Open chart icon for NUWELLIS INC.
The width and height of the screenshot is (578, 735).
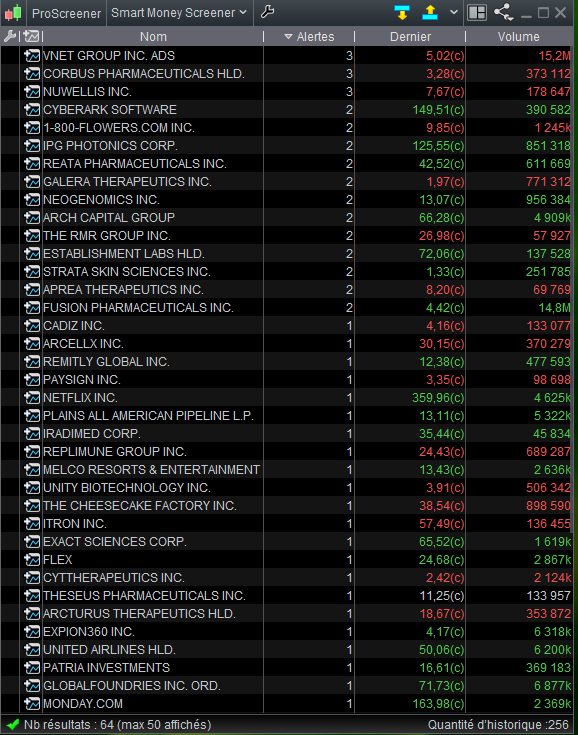(32, 92)
